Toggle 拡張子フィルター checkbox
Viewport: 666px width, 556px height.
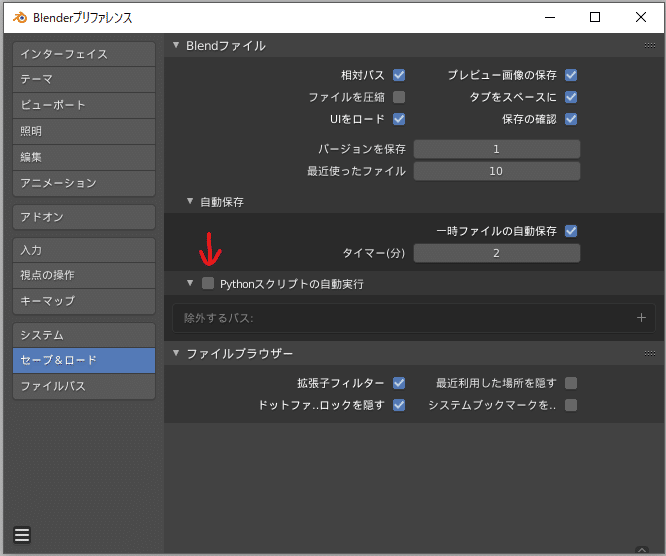pyautogui.click(x=399, y=383)
